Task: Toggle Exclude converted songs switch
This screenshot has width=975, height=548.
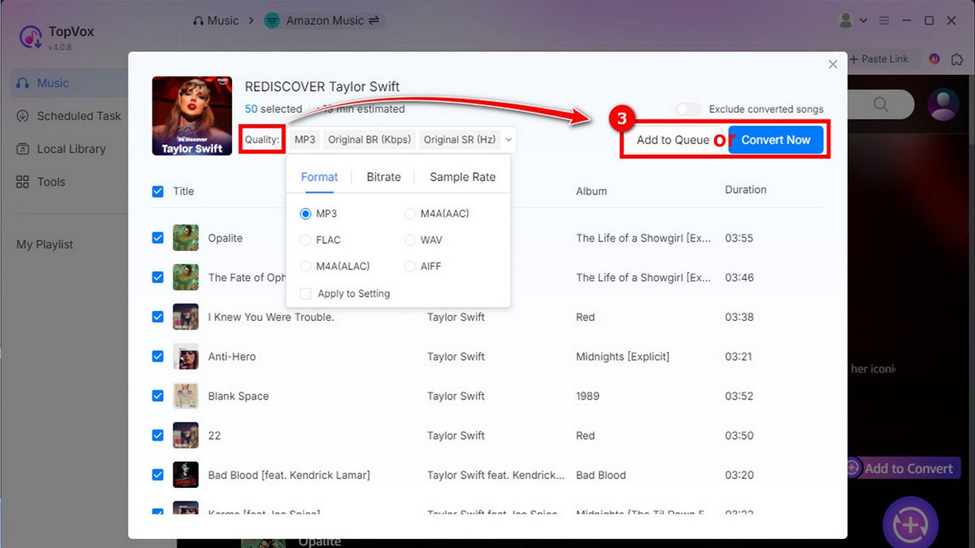Action: point(687,109)
